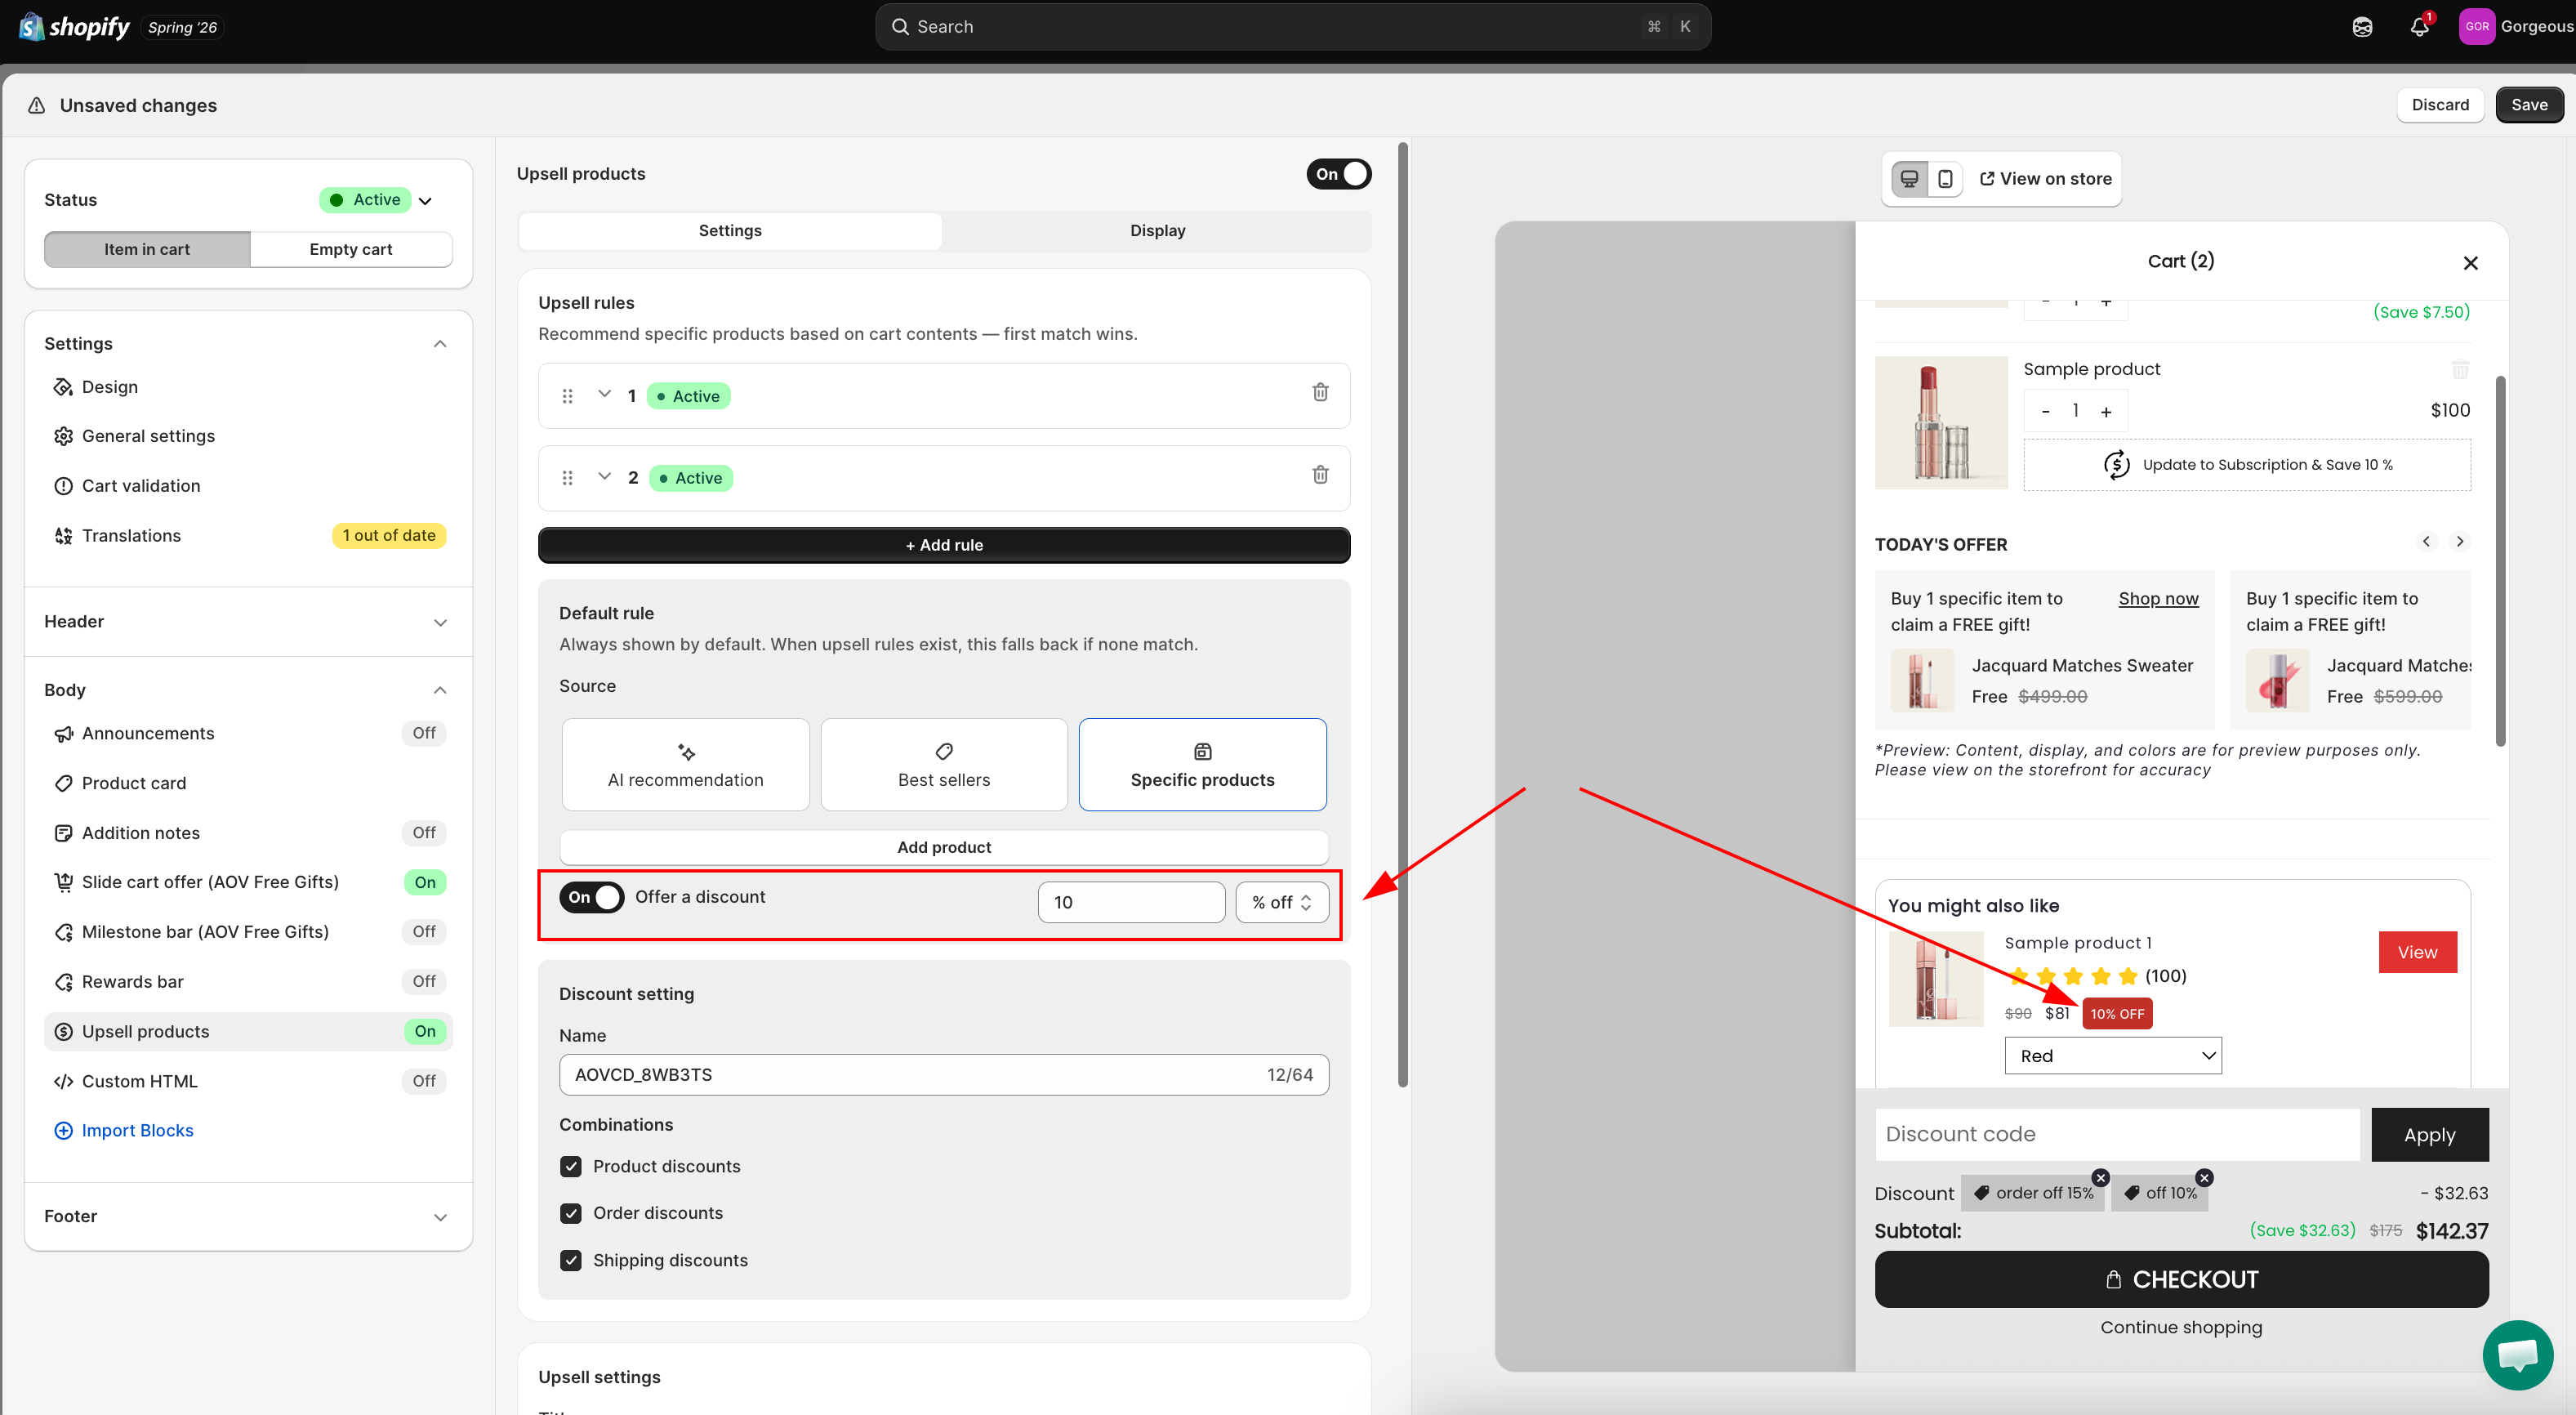Image resolution: width=2576 pixels, height=1415 pixels.
Task: Open Custom HTML block
Action: [x=248, y=1081]
